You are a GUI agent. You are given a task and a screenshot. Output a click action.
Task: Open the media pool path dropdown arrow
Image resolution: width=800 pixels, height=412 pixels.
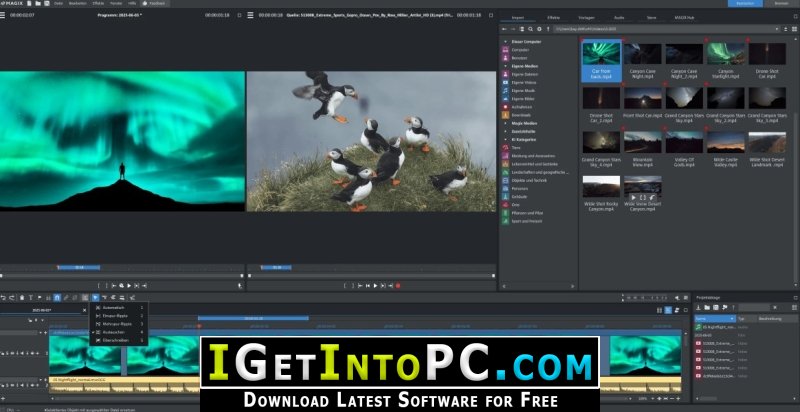click(x=778, y=30)
